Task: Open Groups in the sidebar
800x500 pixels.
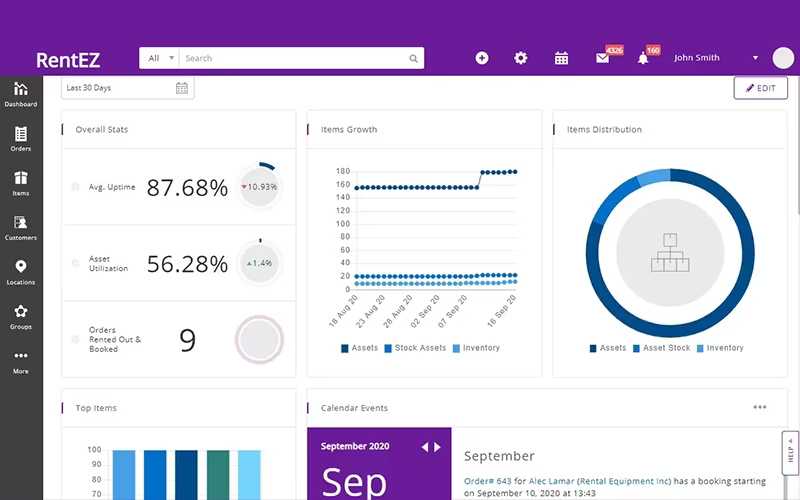Action: (21, 316)
